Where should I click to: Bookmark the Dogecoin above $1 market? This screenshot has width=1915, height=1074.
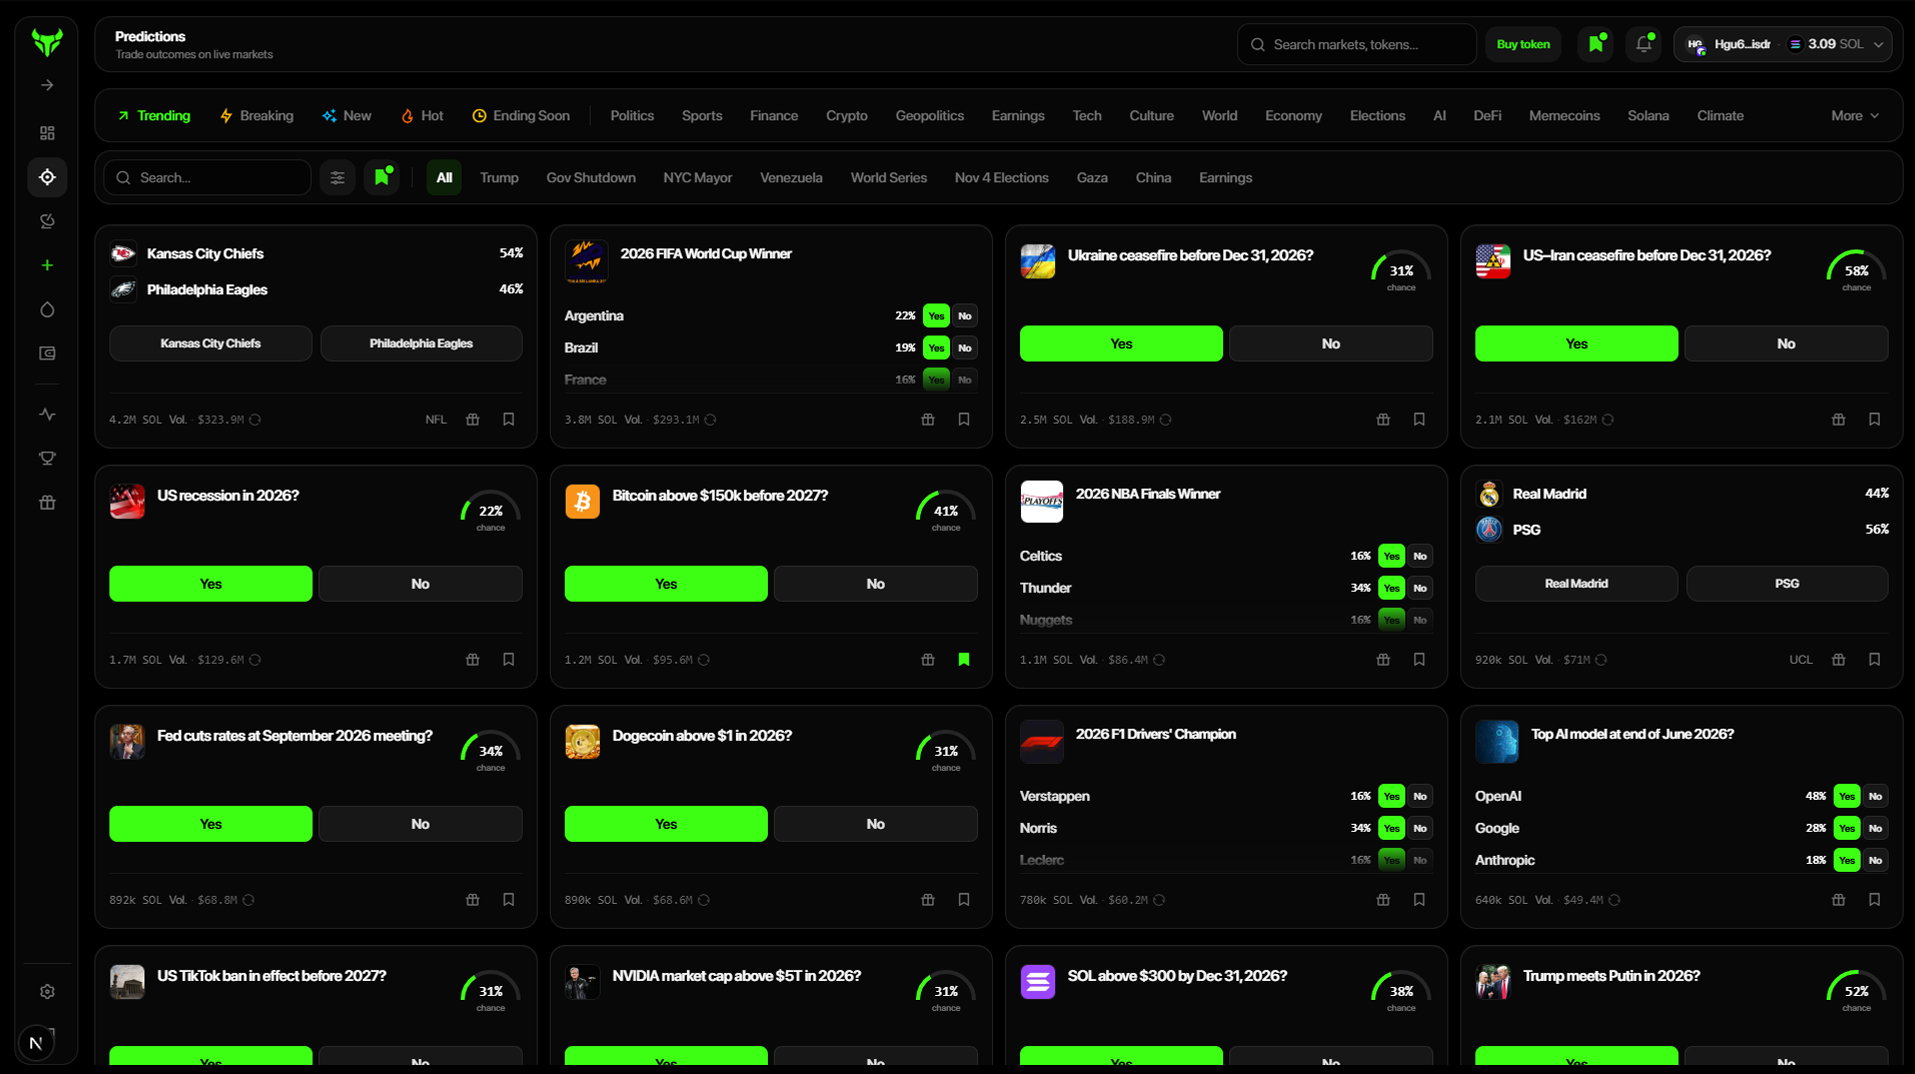[x=964, y=900]
